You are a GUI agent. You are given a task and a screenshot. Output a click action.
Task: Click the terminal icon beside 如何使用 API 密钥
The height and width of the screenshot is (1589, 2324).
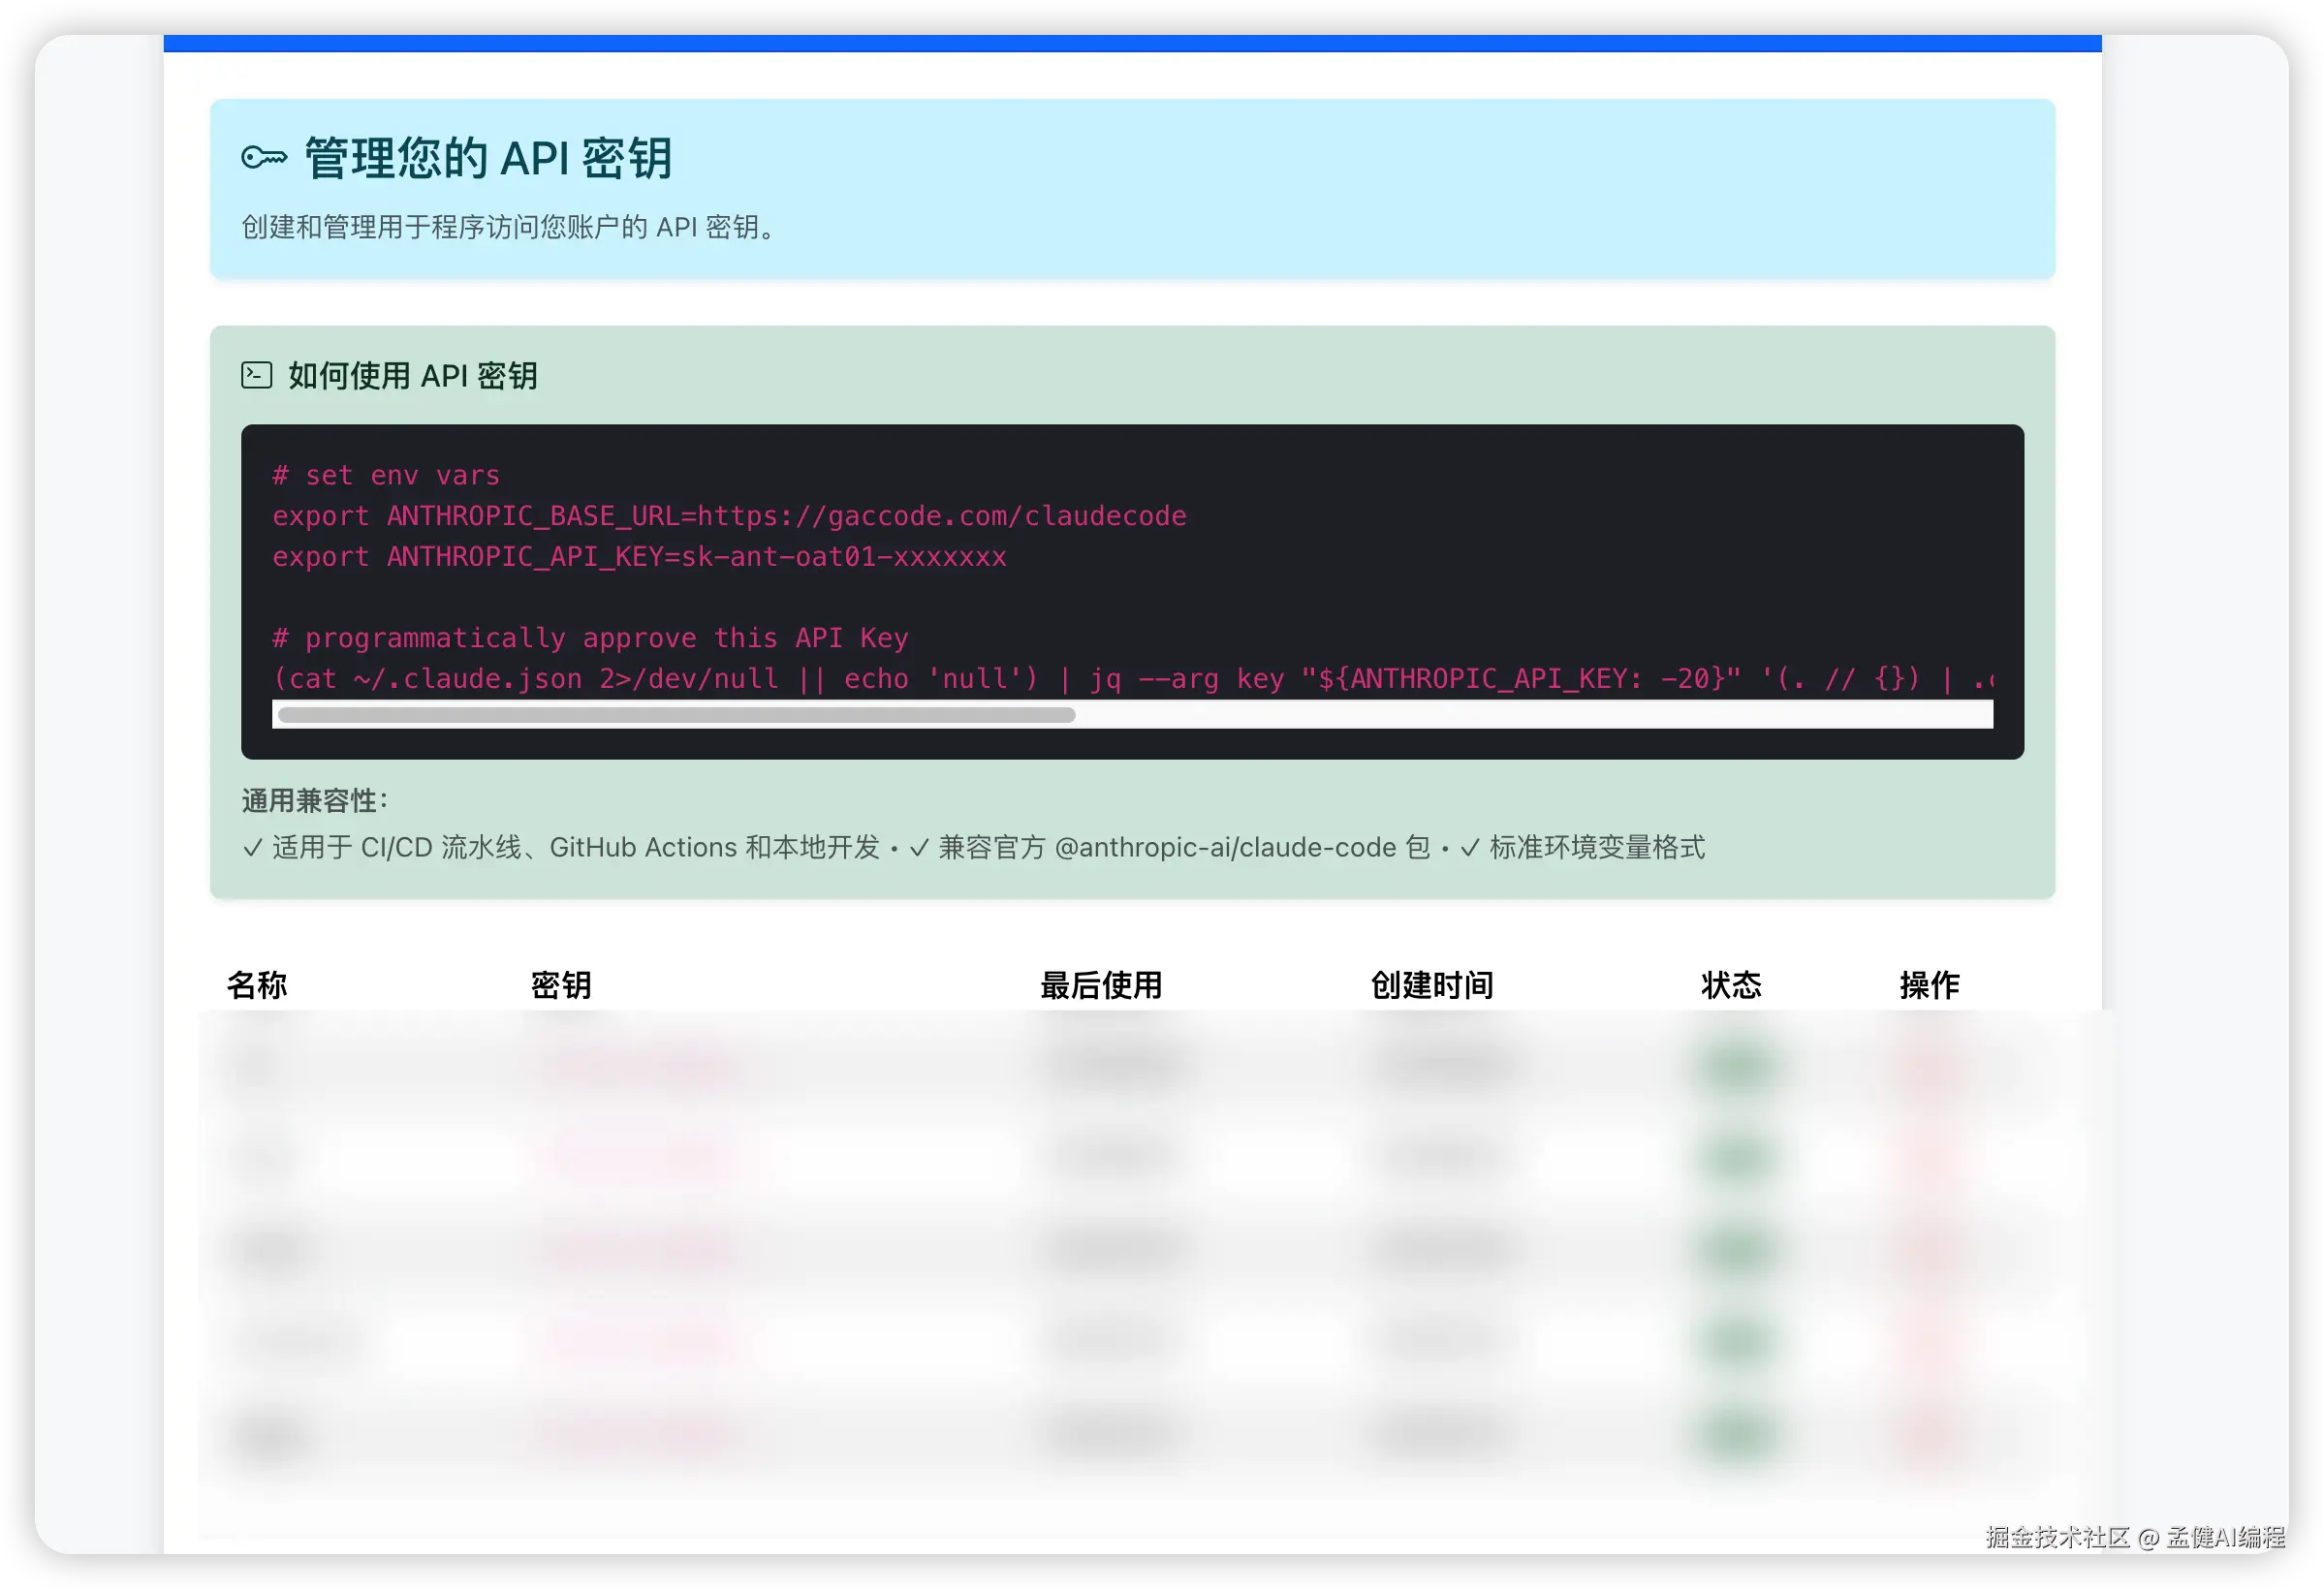[257, 375]
